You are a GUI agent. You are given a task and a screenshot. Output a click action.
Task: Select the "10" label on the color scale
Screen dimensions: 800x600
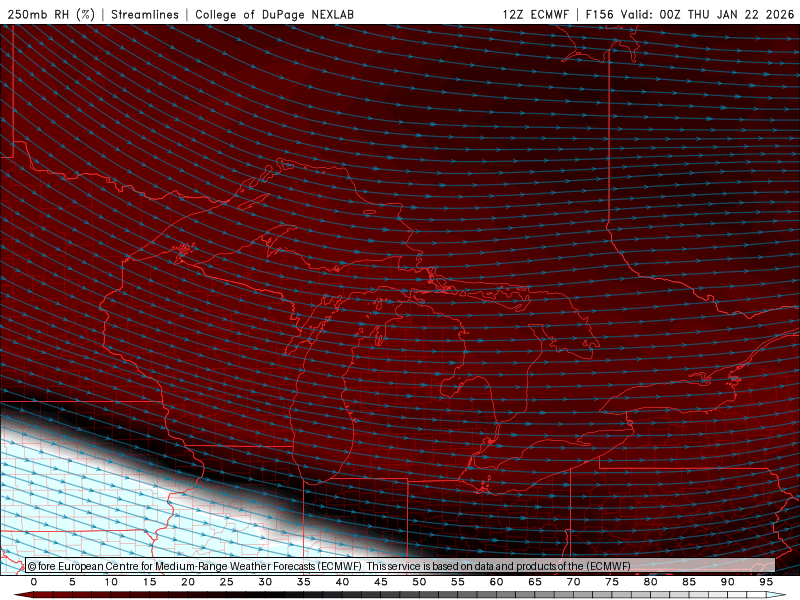pyautogui.click(x=111, y=582)
